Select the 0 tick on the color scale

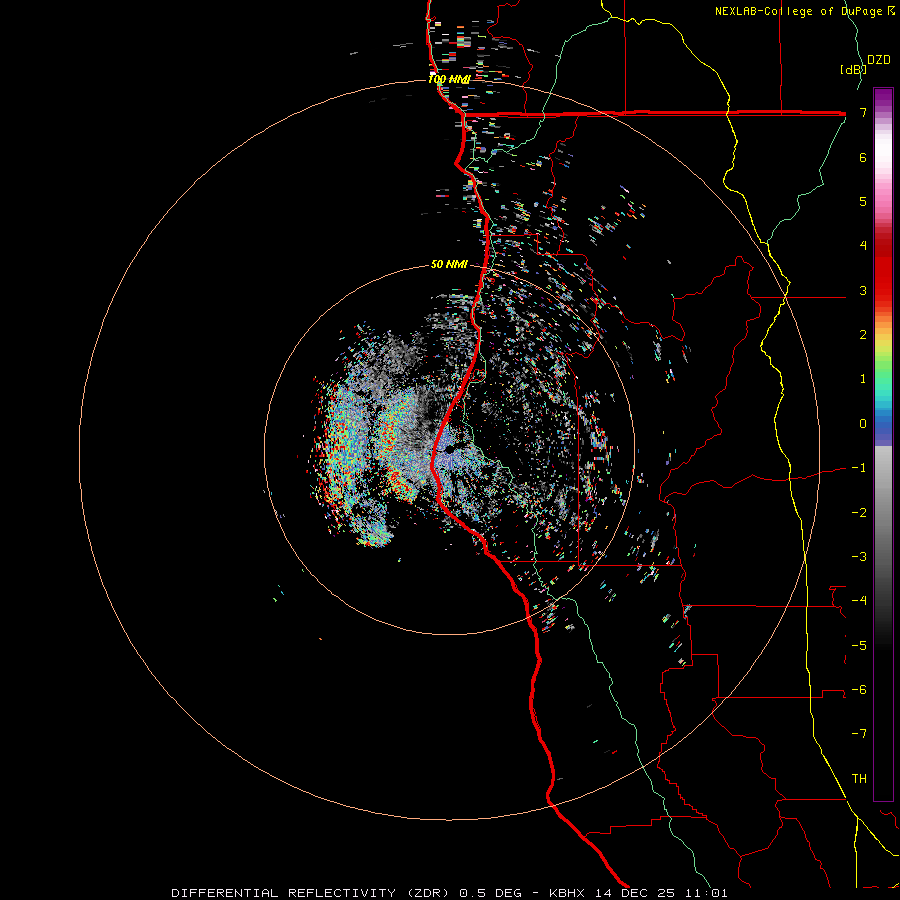point(863,424)
